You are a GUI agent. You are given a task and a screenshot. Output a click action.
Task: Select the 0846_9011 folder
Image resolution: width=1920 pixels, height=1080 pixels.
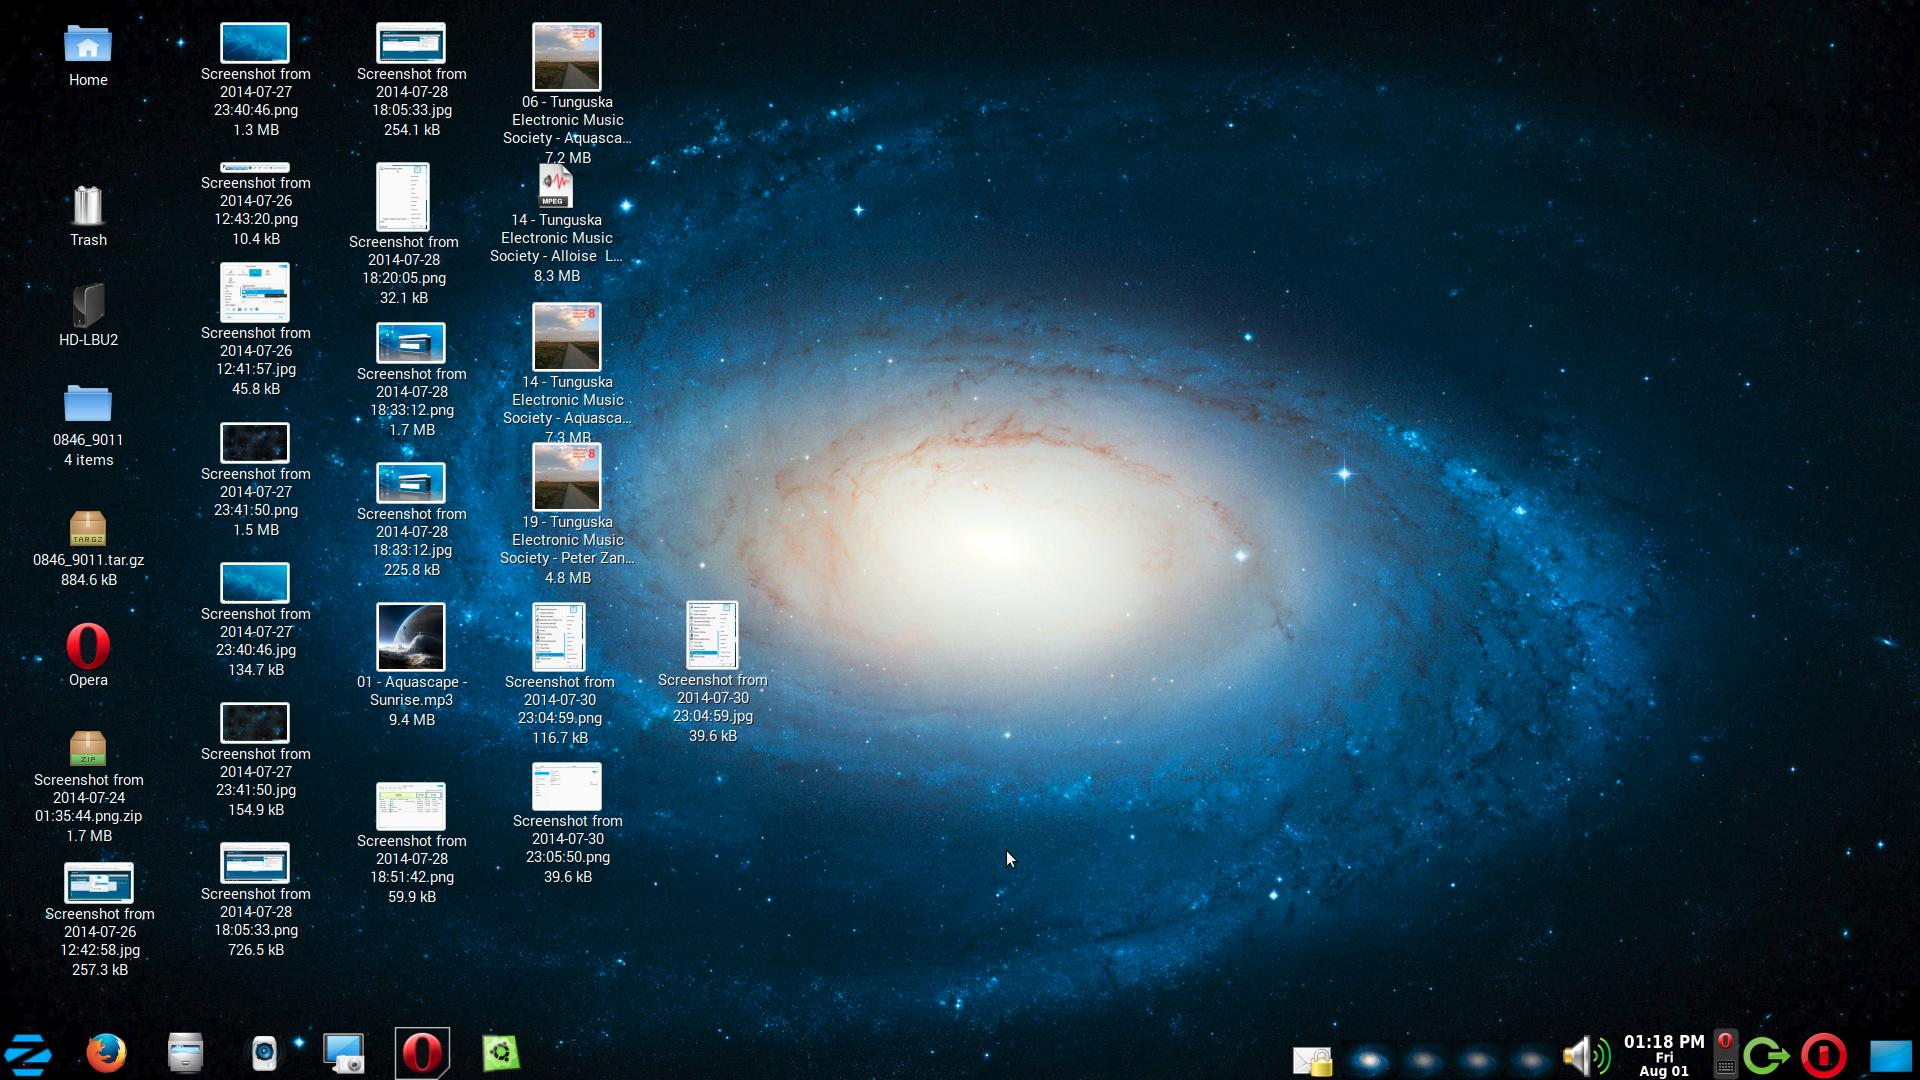pos(88,405)
